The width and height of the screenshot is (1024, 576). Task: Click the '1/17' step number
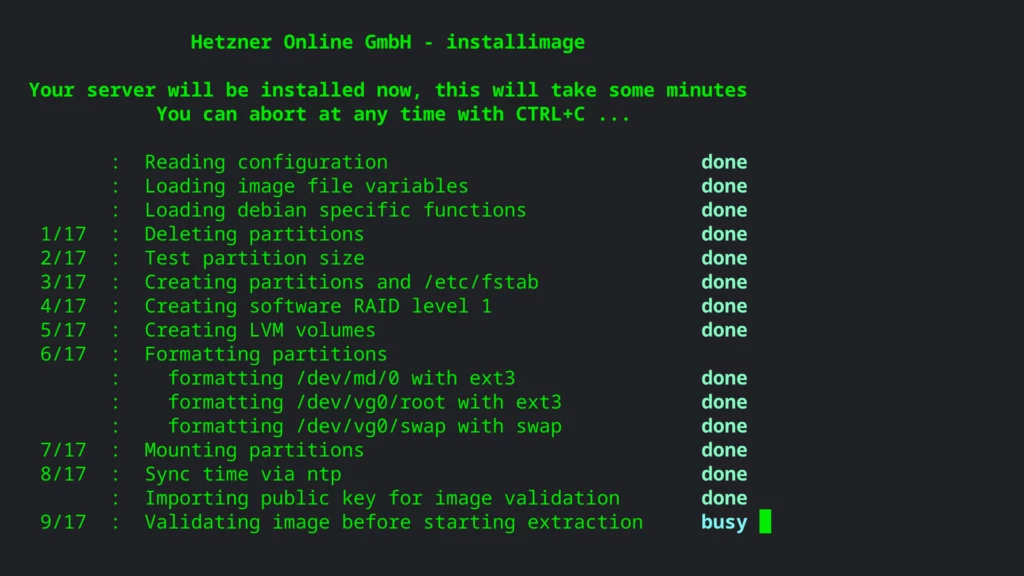63,234
